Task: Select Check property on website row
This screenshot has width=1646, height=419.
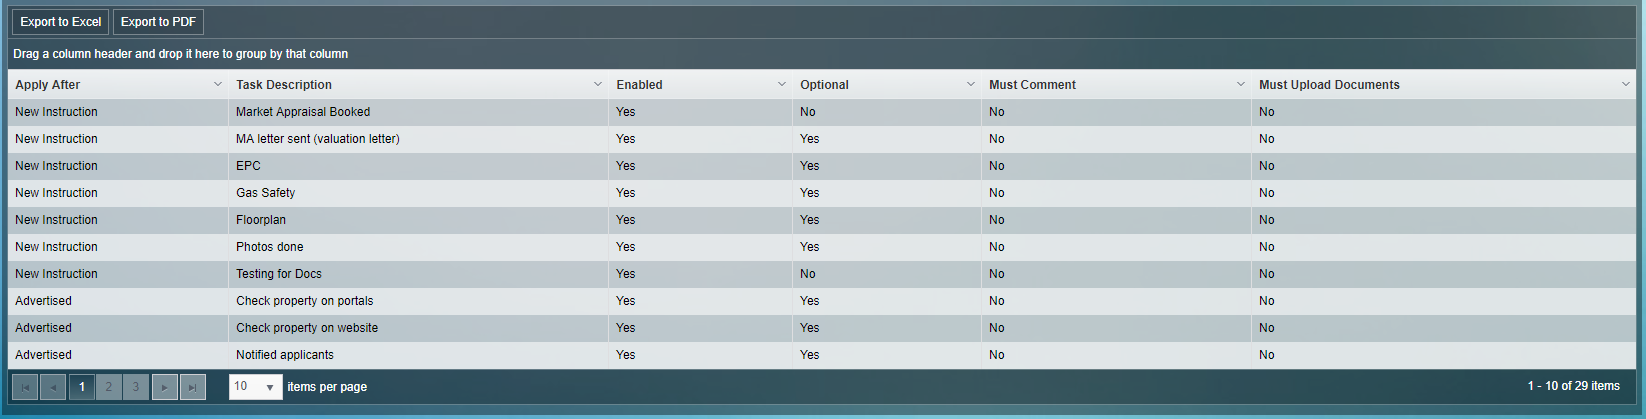Action: tap(307, 328)
